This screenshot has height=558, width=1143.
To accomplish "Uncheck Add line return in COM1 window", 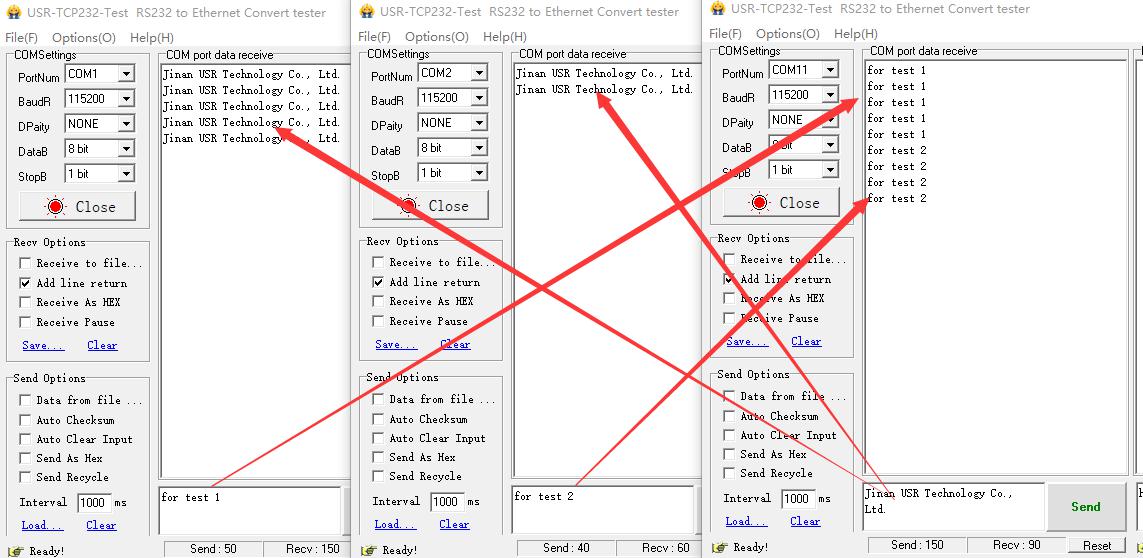I will [26, 283].
